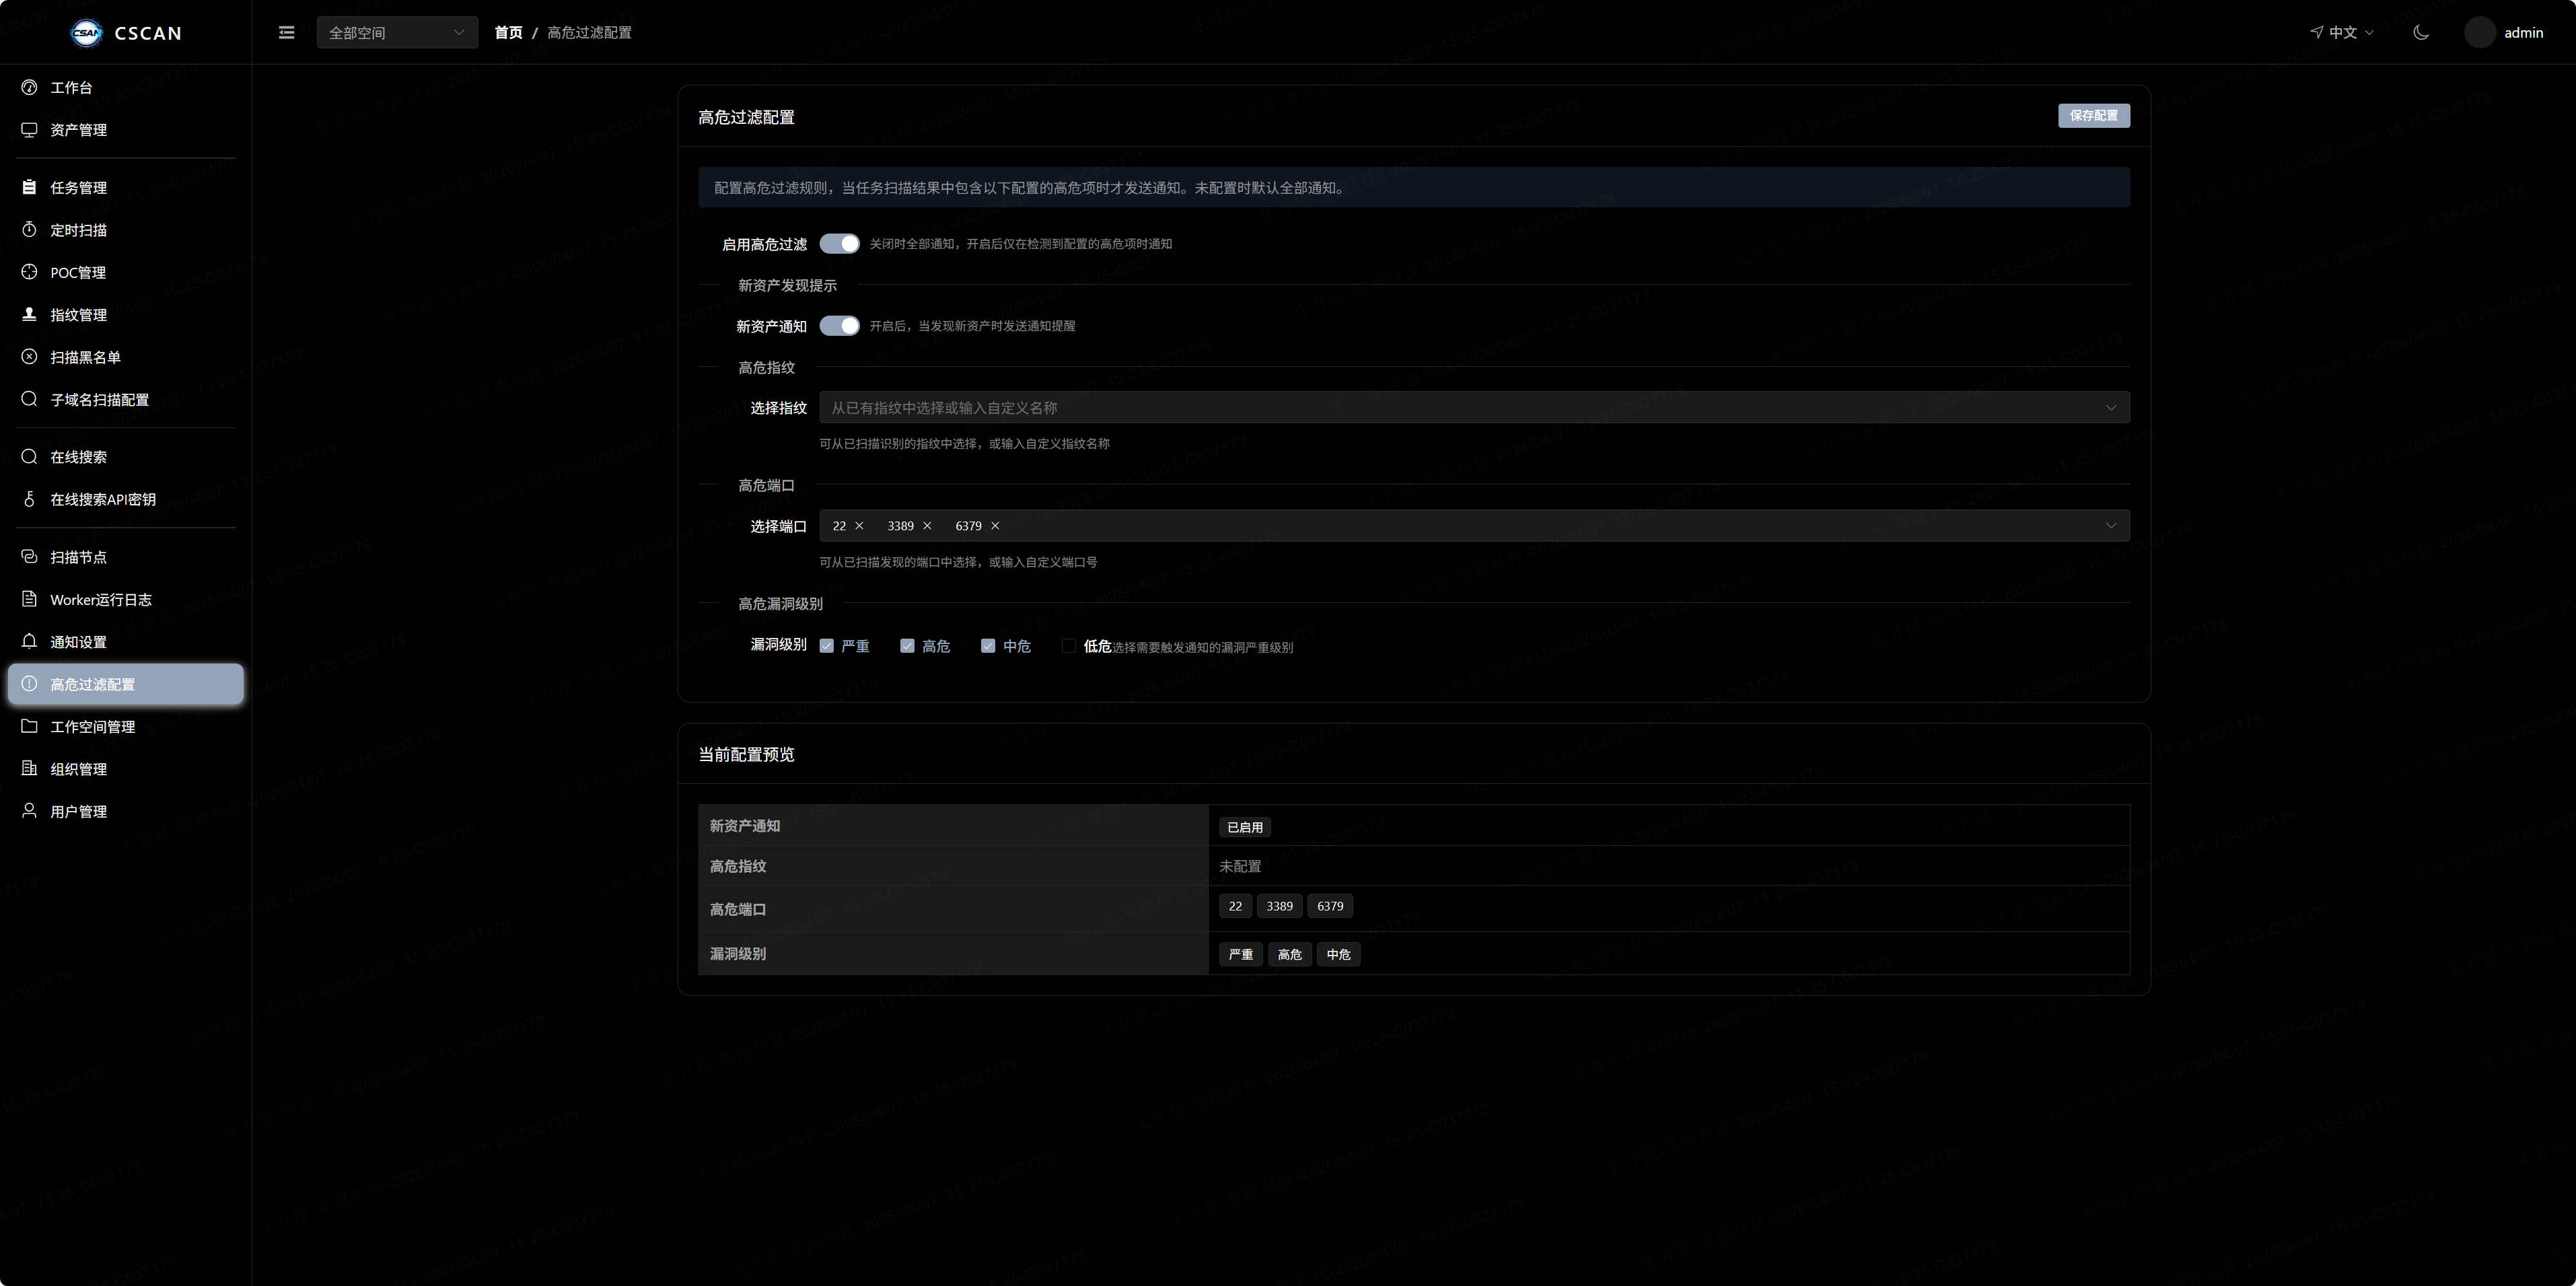
Task: Click the CSCAN logo icon
Action: click(x=86, y=33)
